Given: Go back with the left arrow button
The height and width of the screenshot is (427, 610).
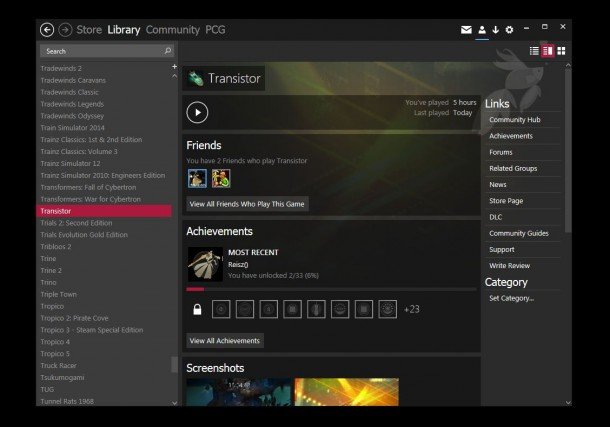Looking at the screenshot, I should click(x=47, y=30).
